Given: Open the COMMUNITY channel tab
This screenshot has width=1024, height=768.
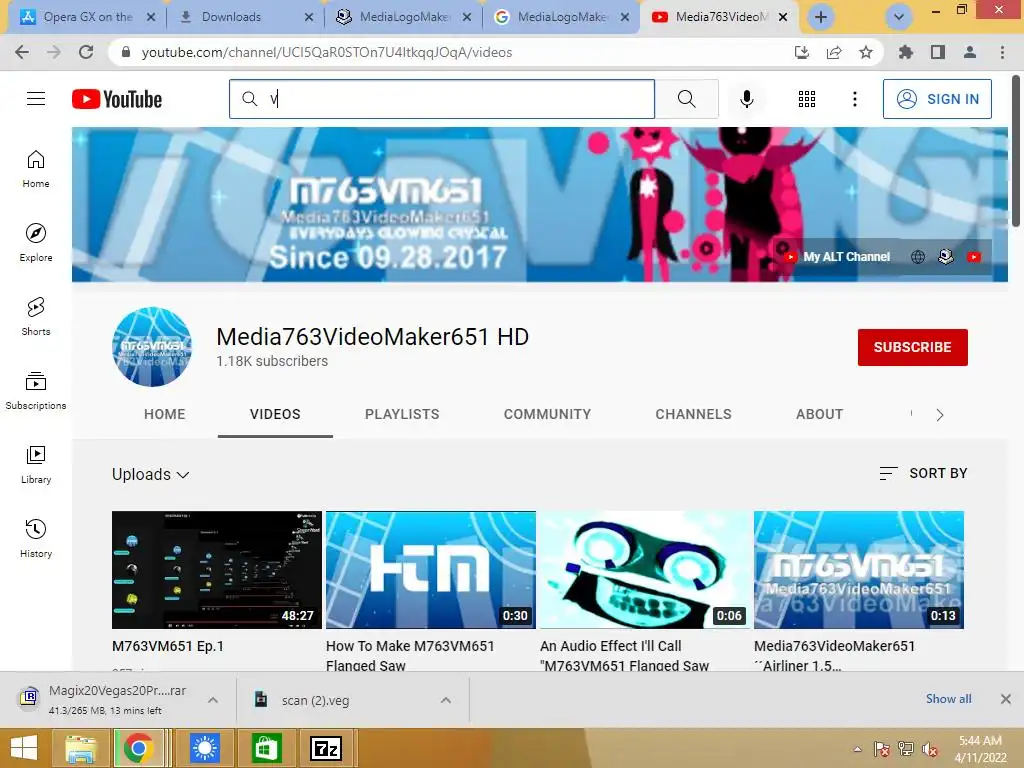Looking at the screenshot, I should click(x=547, y=414).
